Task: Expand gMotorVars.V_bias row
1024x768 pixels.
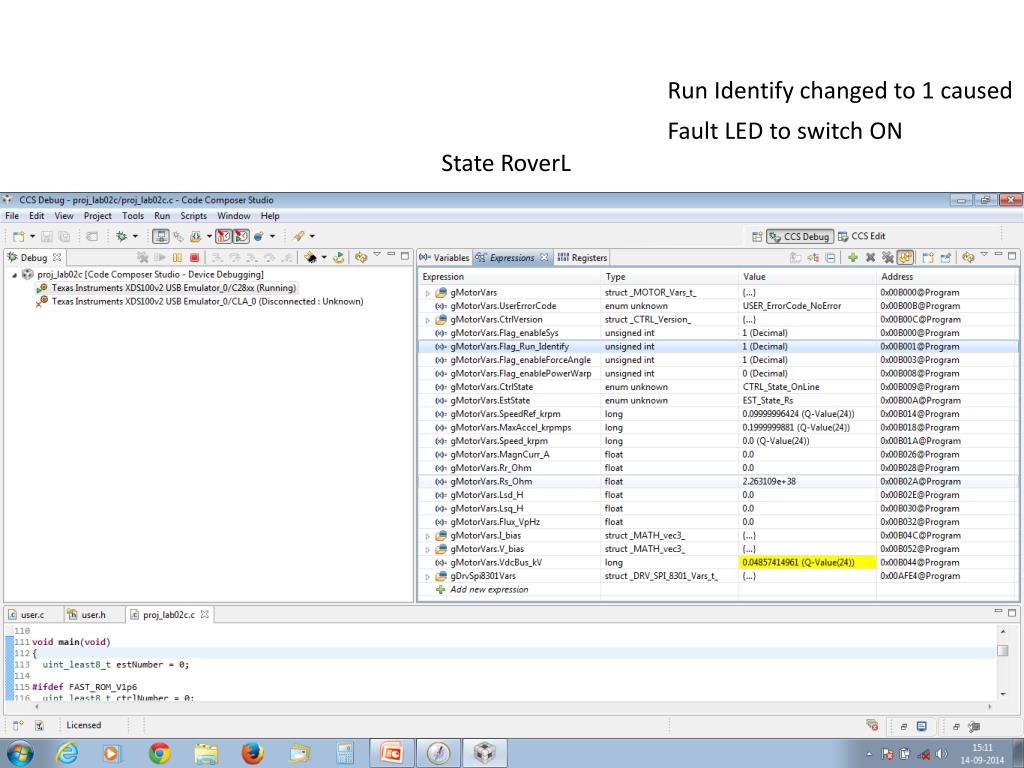Action: [428, 550]
